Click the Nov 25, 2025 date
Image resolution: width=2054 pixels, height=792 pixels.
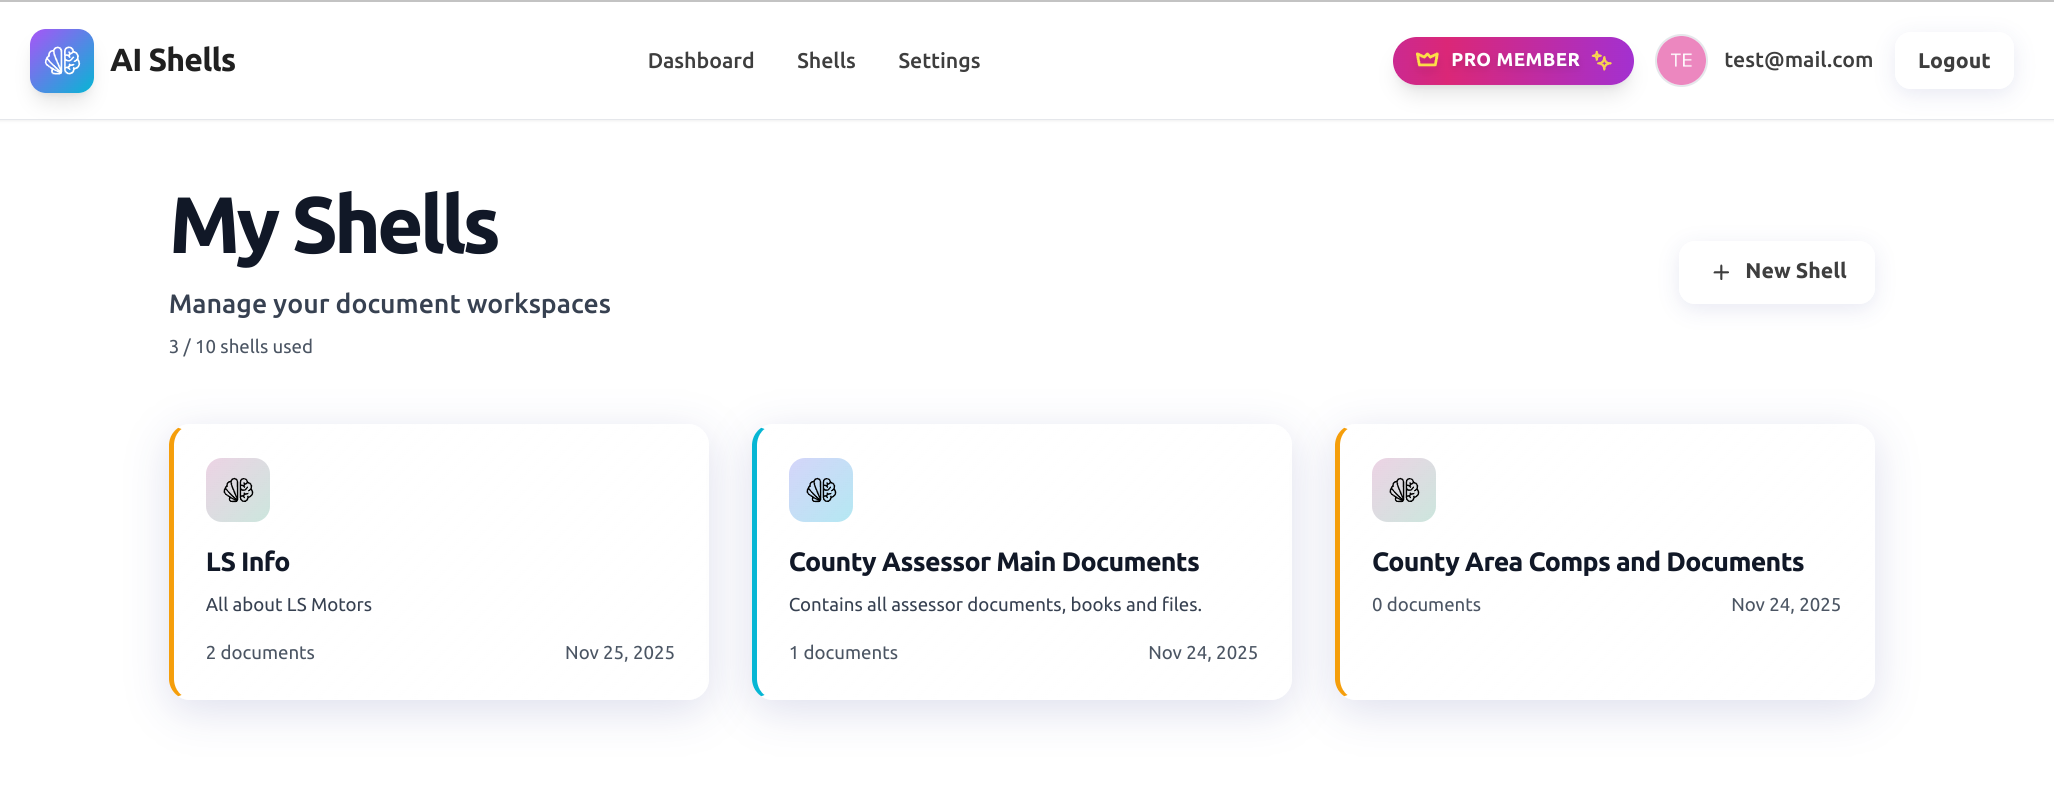[x=620, y=653]
